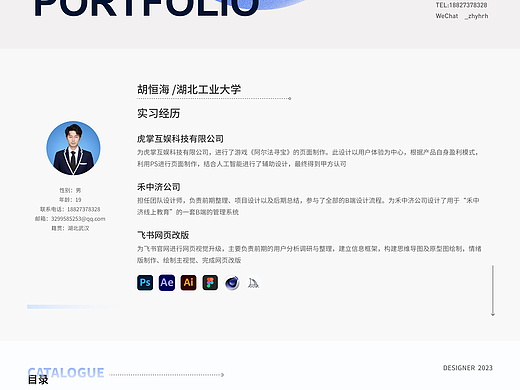Click the CATALOGUE heading
Image resolution: width=520 pixels, height=390 pixels.
[x=66, y=373]
